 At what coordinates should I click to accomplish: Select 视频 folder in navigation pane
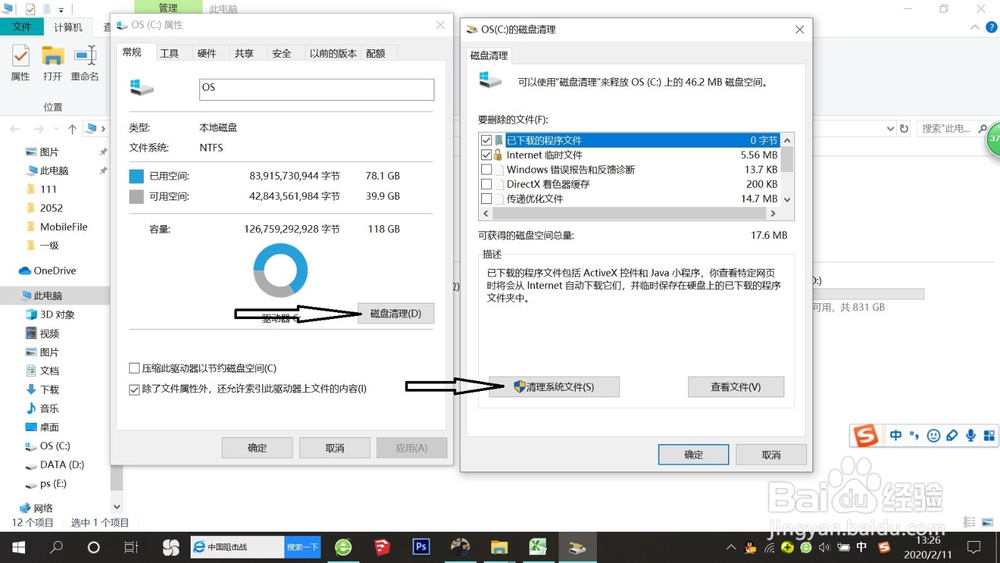(42, 333)
